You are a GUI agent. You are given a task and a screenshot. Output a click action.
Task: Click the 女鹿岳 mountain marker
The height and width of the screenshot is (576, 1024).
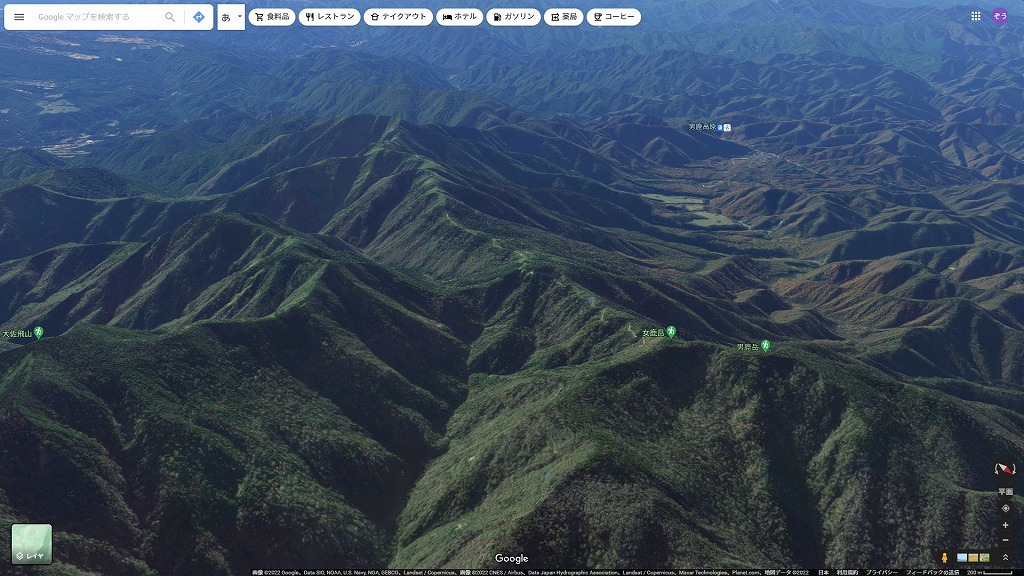[x=672, y=332]
